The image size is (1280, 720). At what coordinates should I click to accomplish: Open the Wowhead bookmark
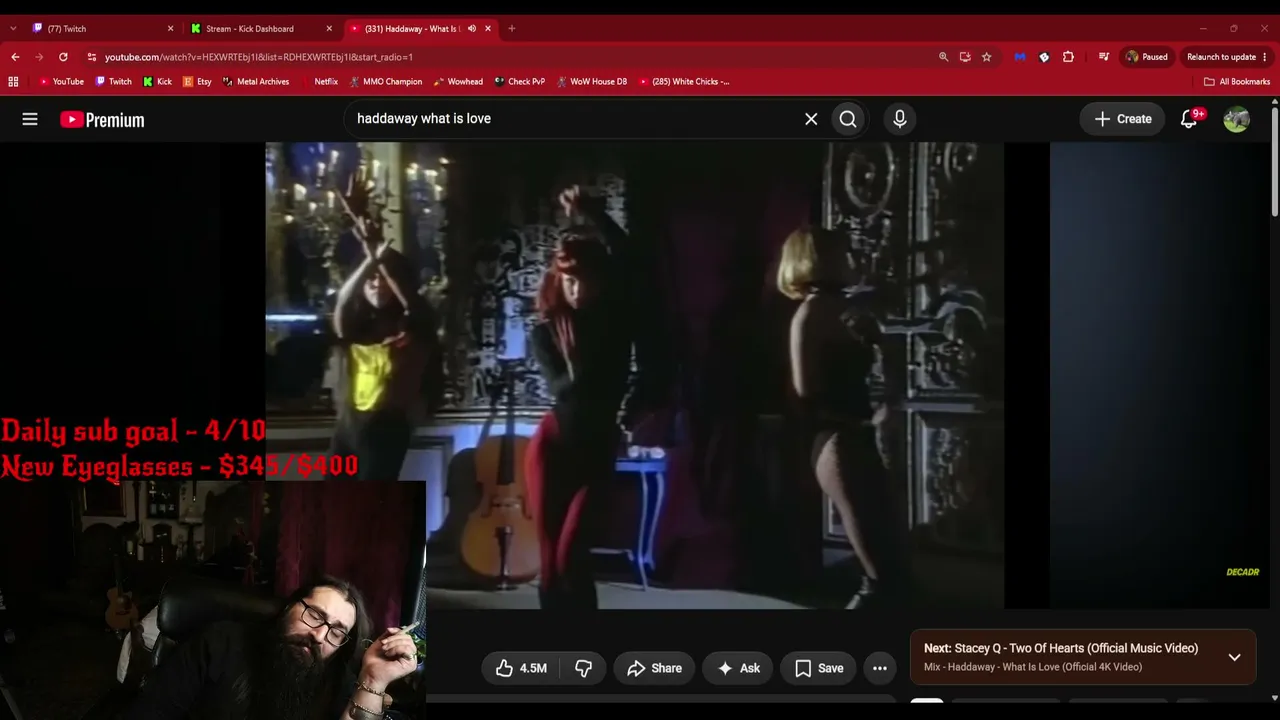[458, 82]
